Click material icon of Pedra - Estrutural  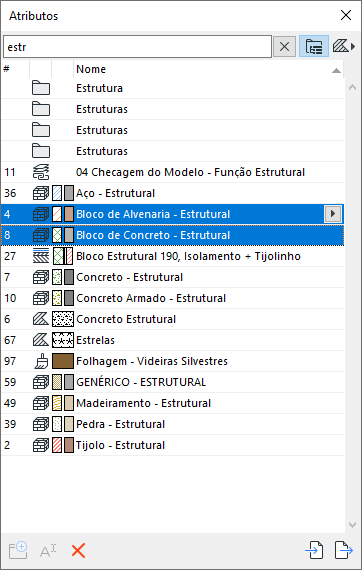coord(41,424)
